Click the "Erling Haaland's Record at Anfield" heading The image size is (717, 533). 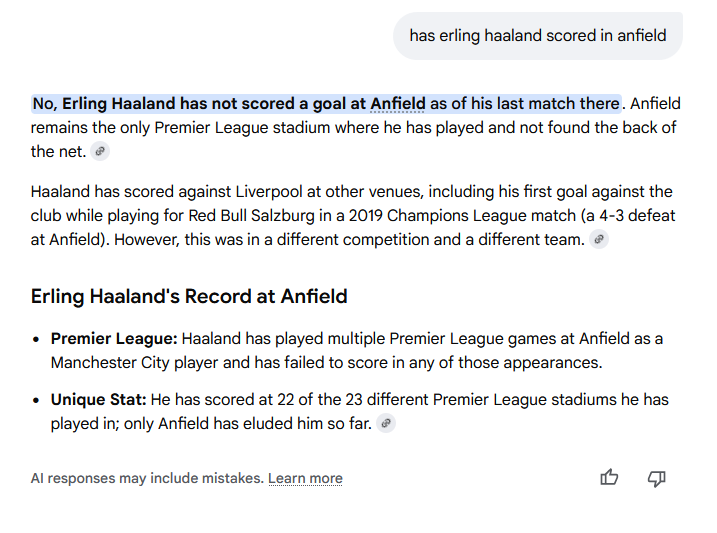pos(189,296)
